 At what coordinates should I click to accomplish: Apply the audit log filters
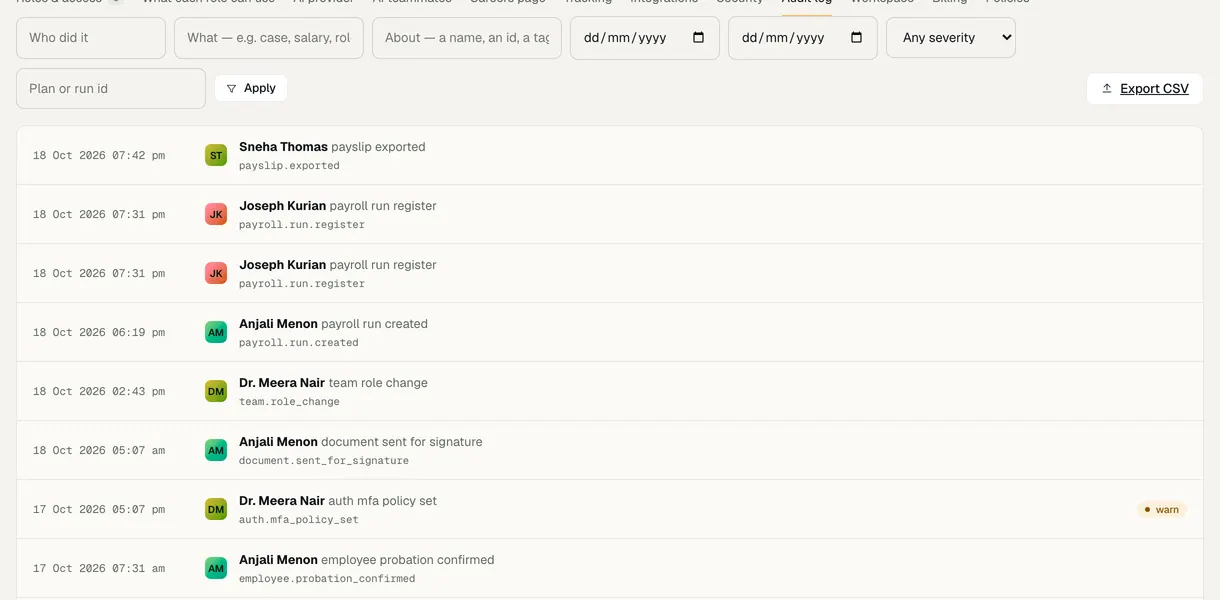[x=251, y=88]
